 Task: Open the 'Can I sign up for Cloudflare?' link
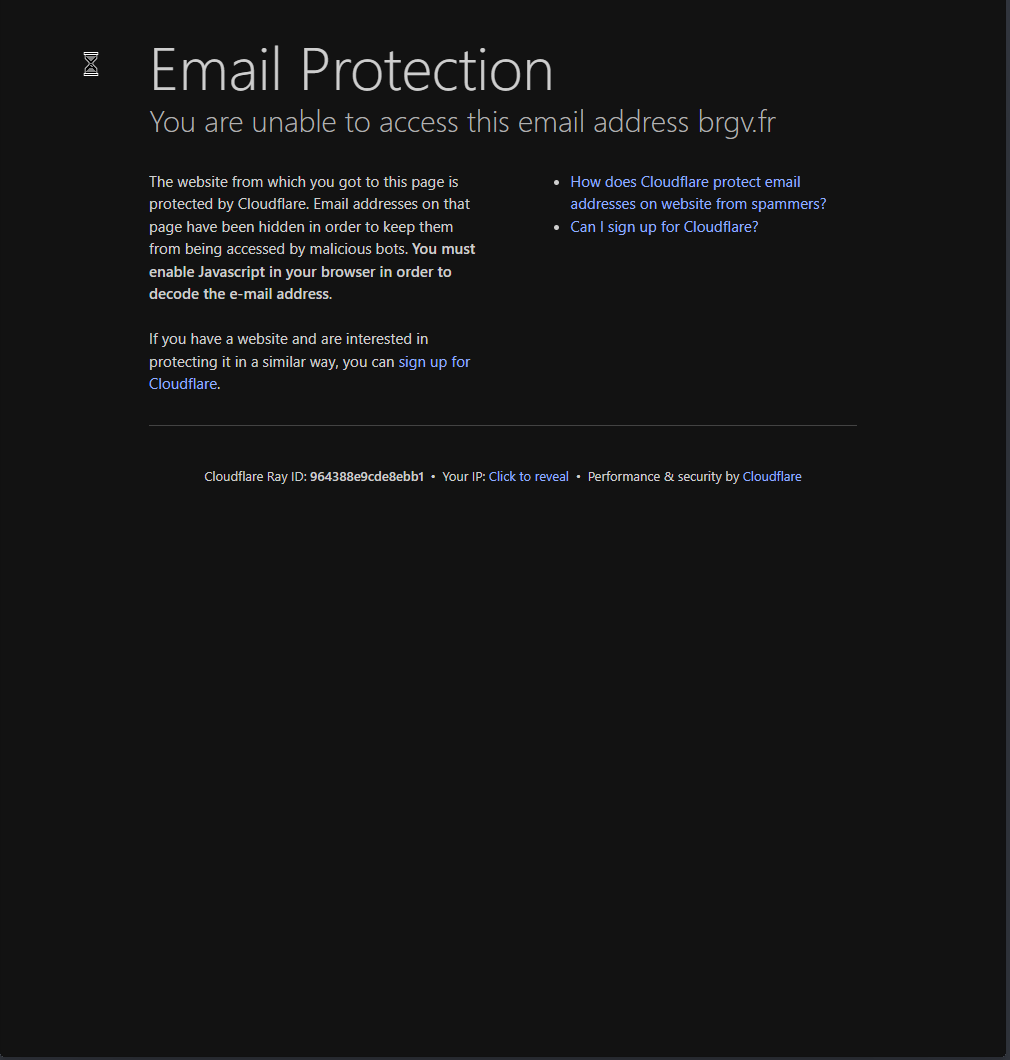[x=664, y=227]
